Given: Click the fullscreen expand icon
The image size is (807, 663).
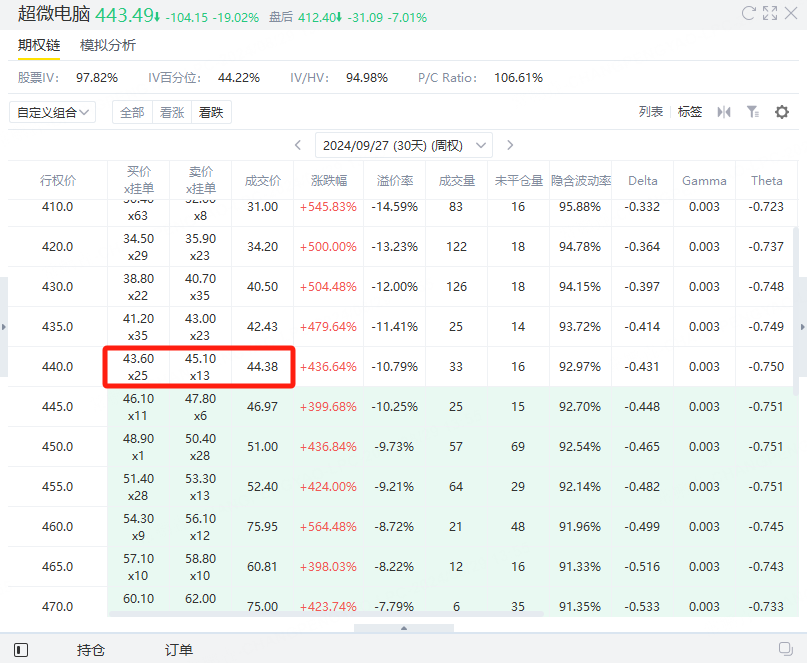Looking at the screenshot, I should [x=770, y=13].
